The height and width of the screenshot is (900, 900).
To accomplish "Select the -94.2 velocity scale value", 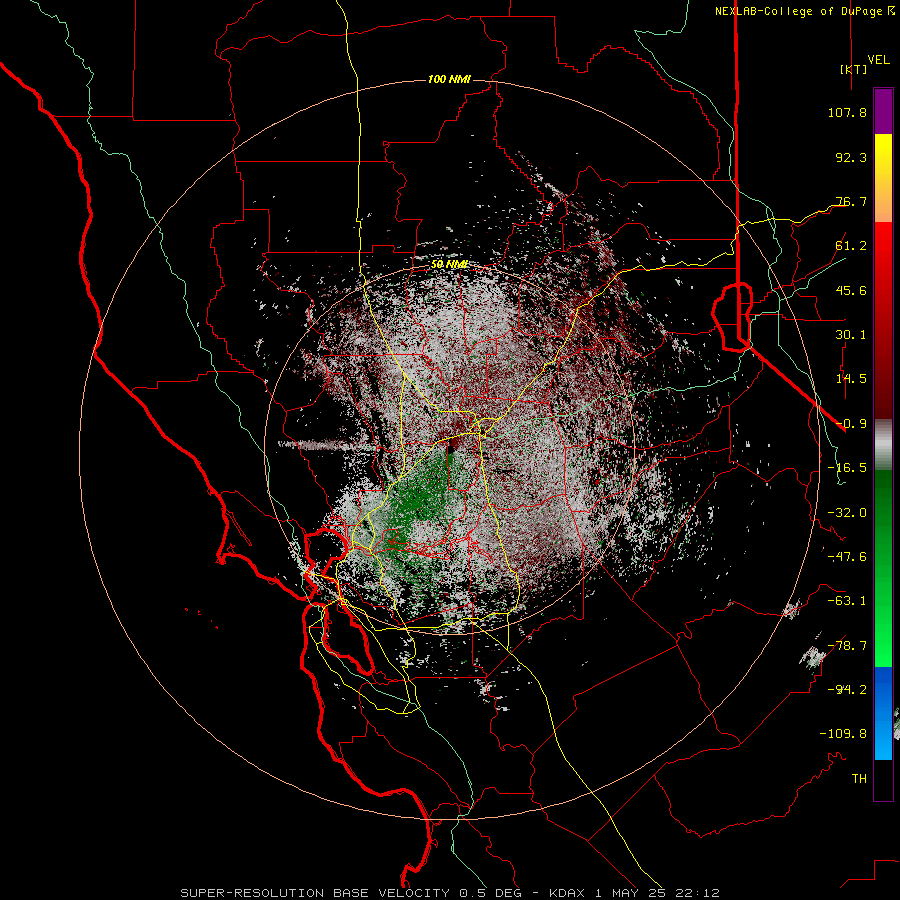I will point(847,689).
